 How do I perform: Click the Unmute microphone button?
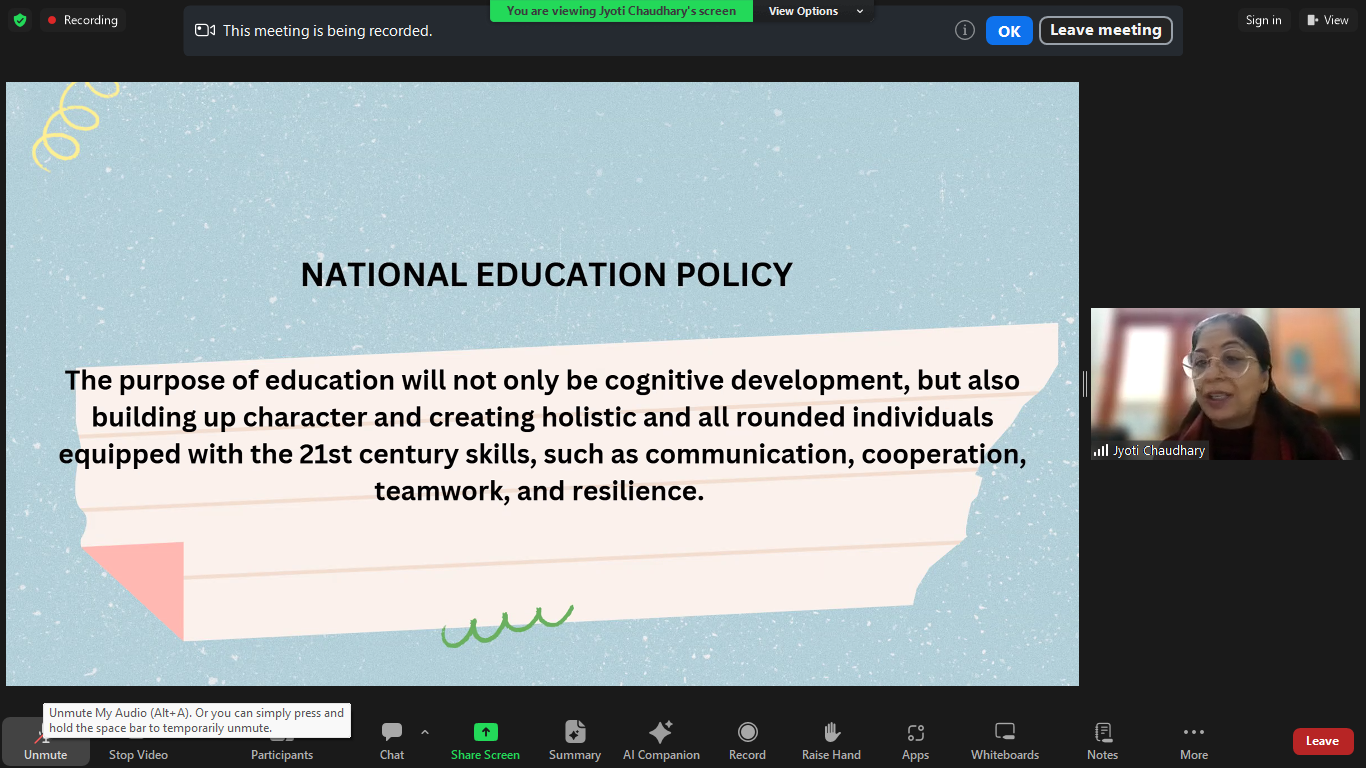[45, 743]
